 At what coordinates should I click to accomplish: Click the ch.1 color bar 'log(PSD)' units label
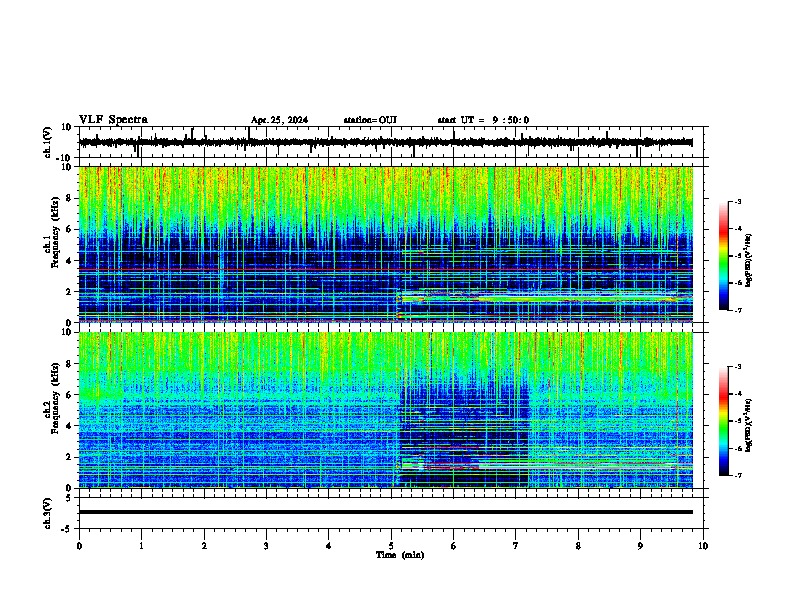coord(748,260)
